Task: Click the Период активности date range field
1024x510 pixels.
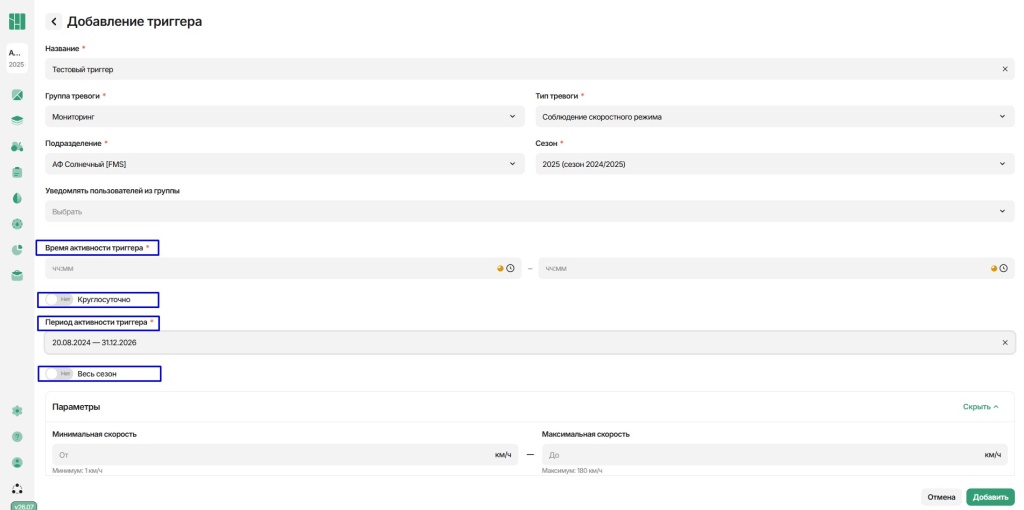Action: (x=530, y=342)
